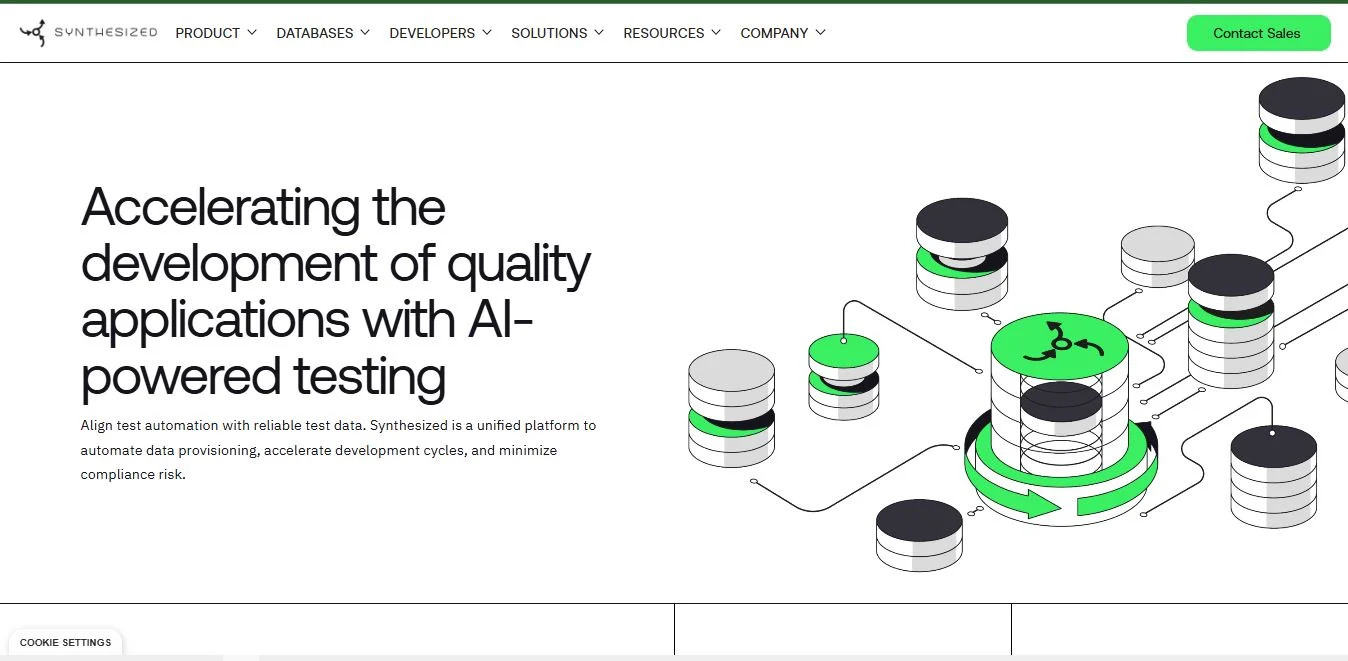Expand the RESOURCES navigation dropdown
The width and height of the screenshot is (1348, 661).
tap(671, 33)
